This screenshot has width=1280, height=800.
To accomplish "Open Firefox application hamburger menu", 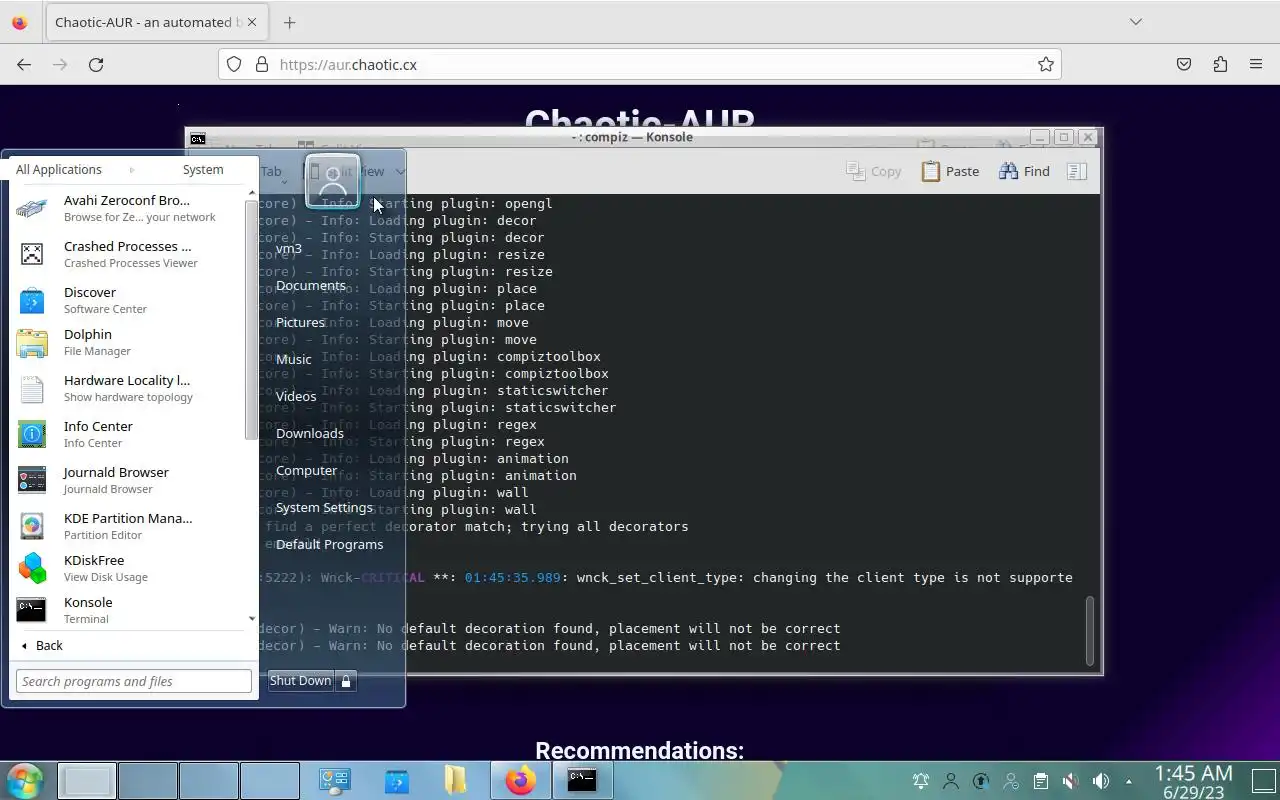I will pos(1256,64).
